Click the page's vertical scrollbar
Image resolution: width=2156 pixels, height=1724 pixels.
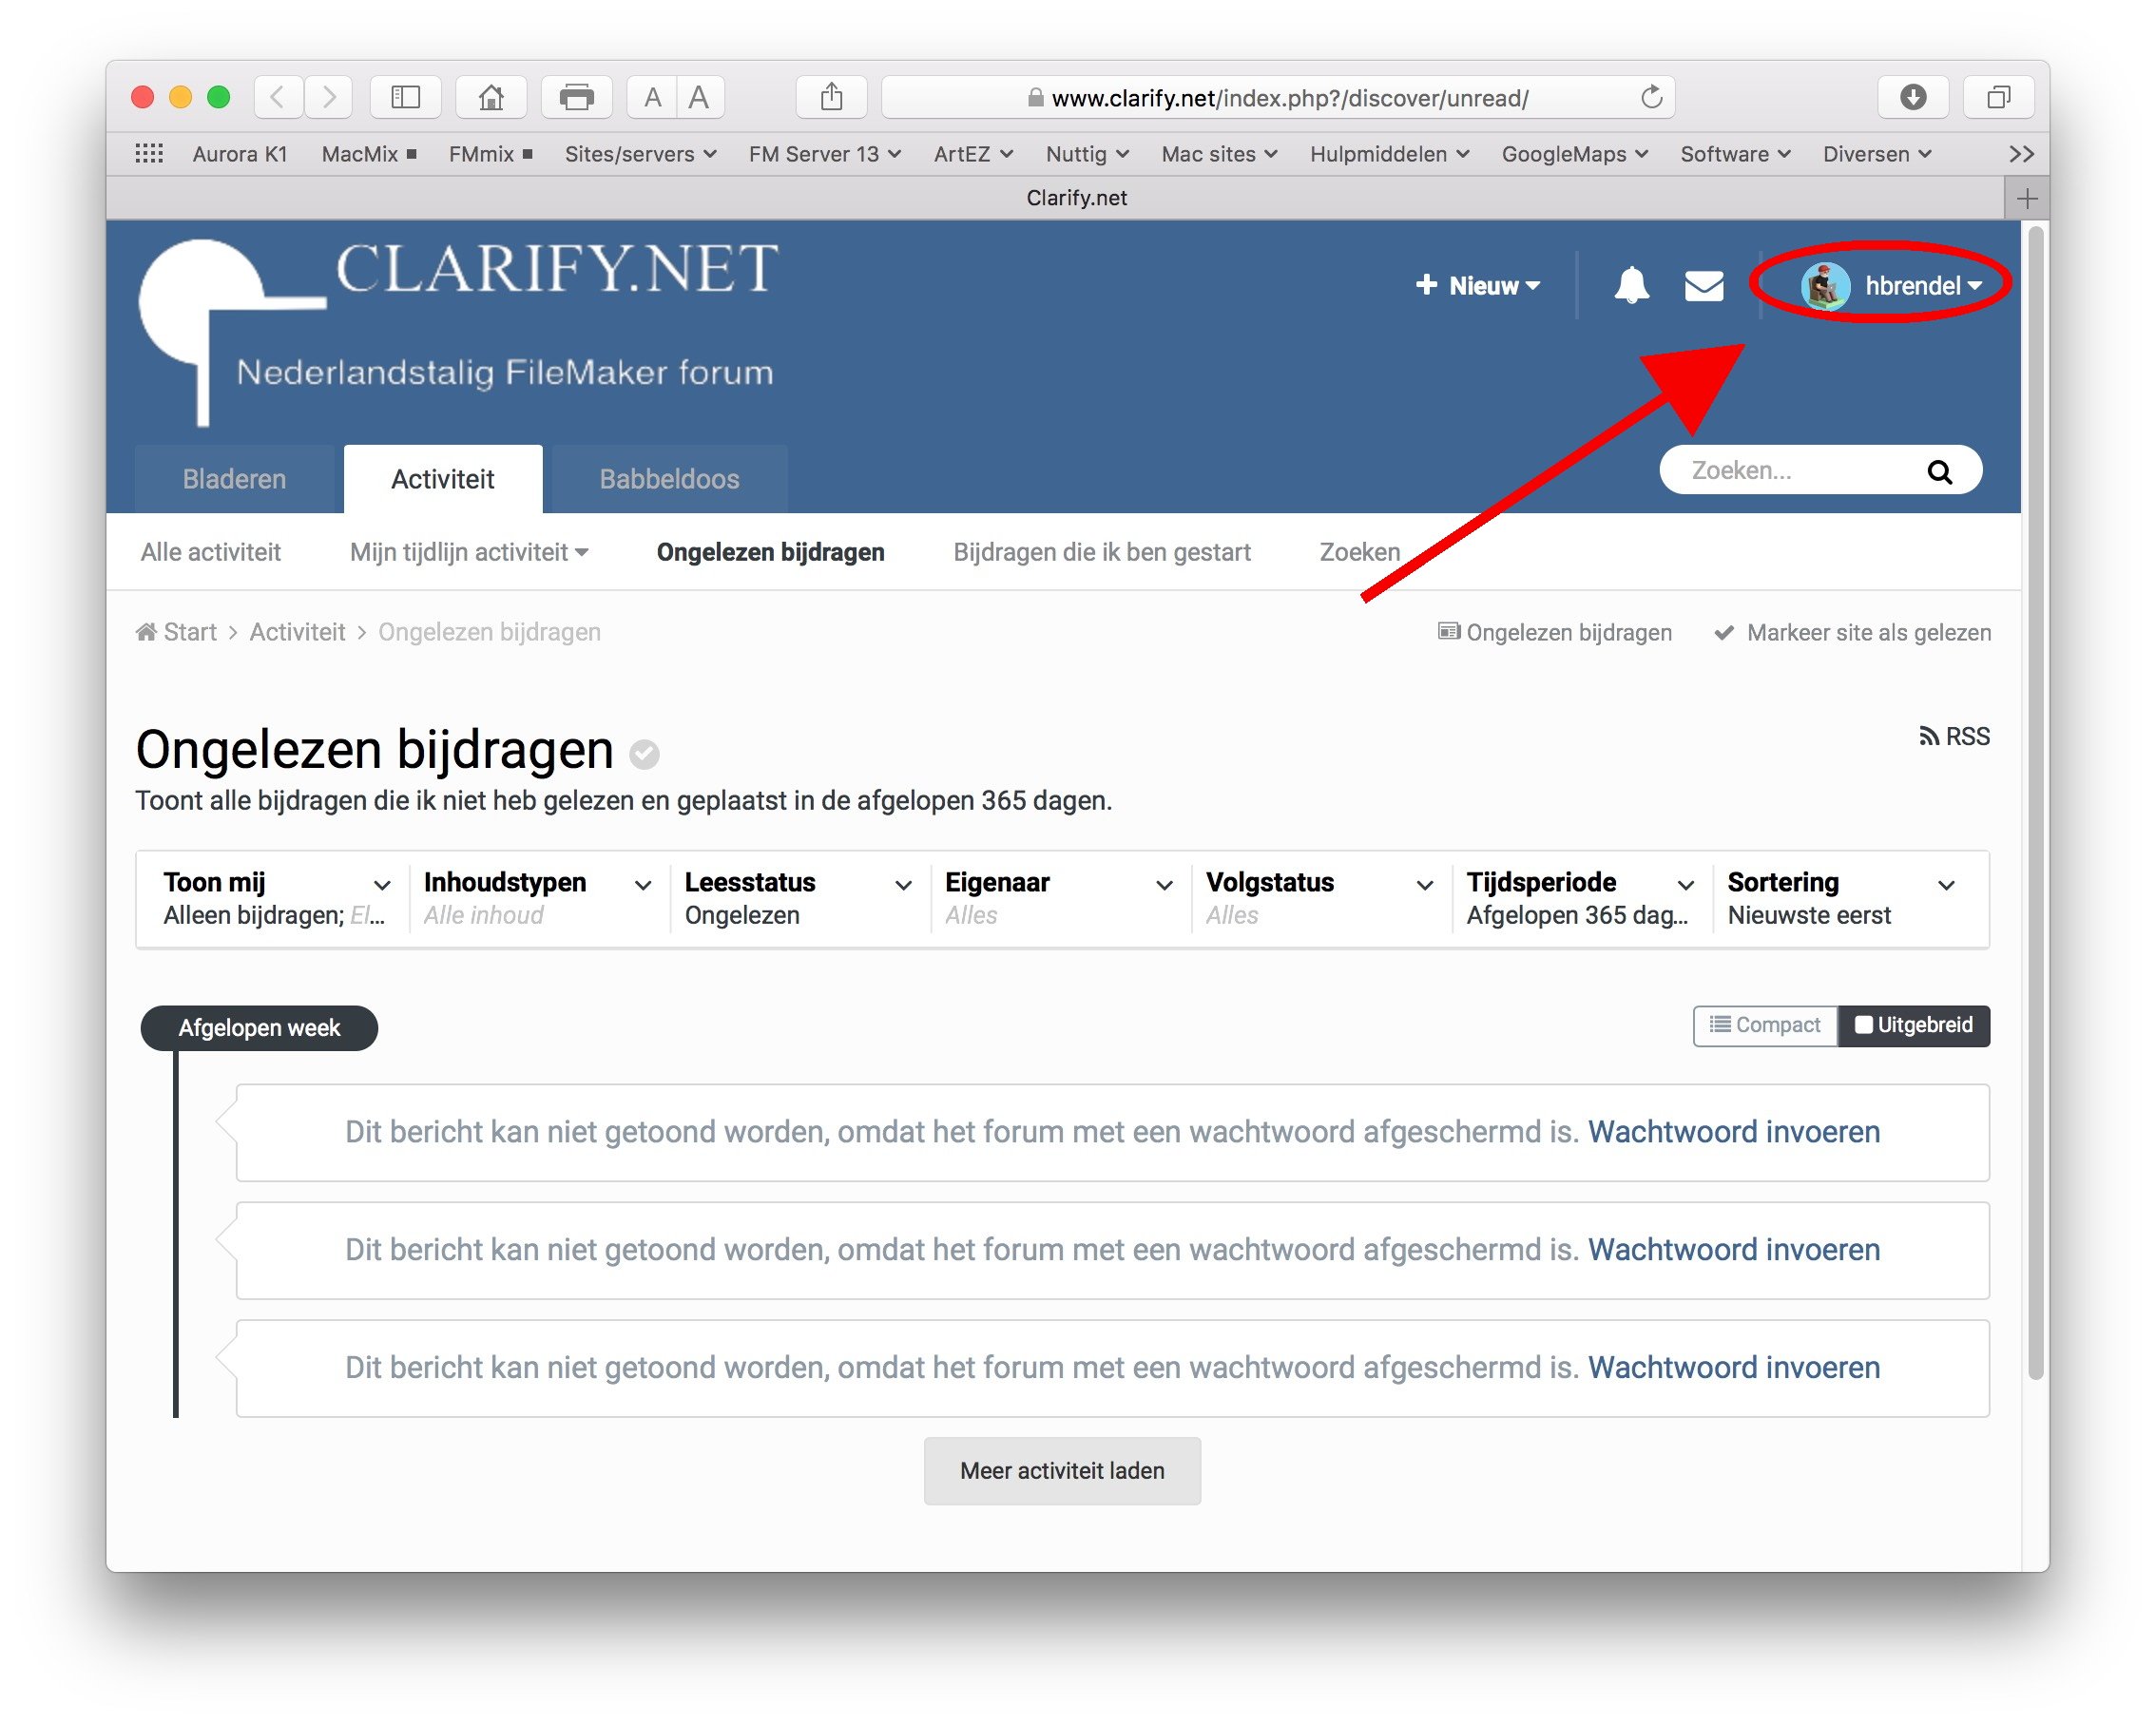click(2035, 800)
